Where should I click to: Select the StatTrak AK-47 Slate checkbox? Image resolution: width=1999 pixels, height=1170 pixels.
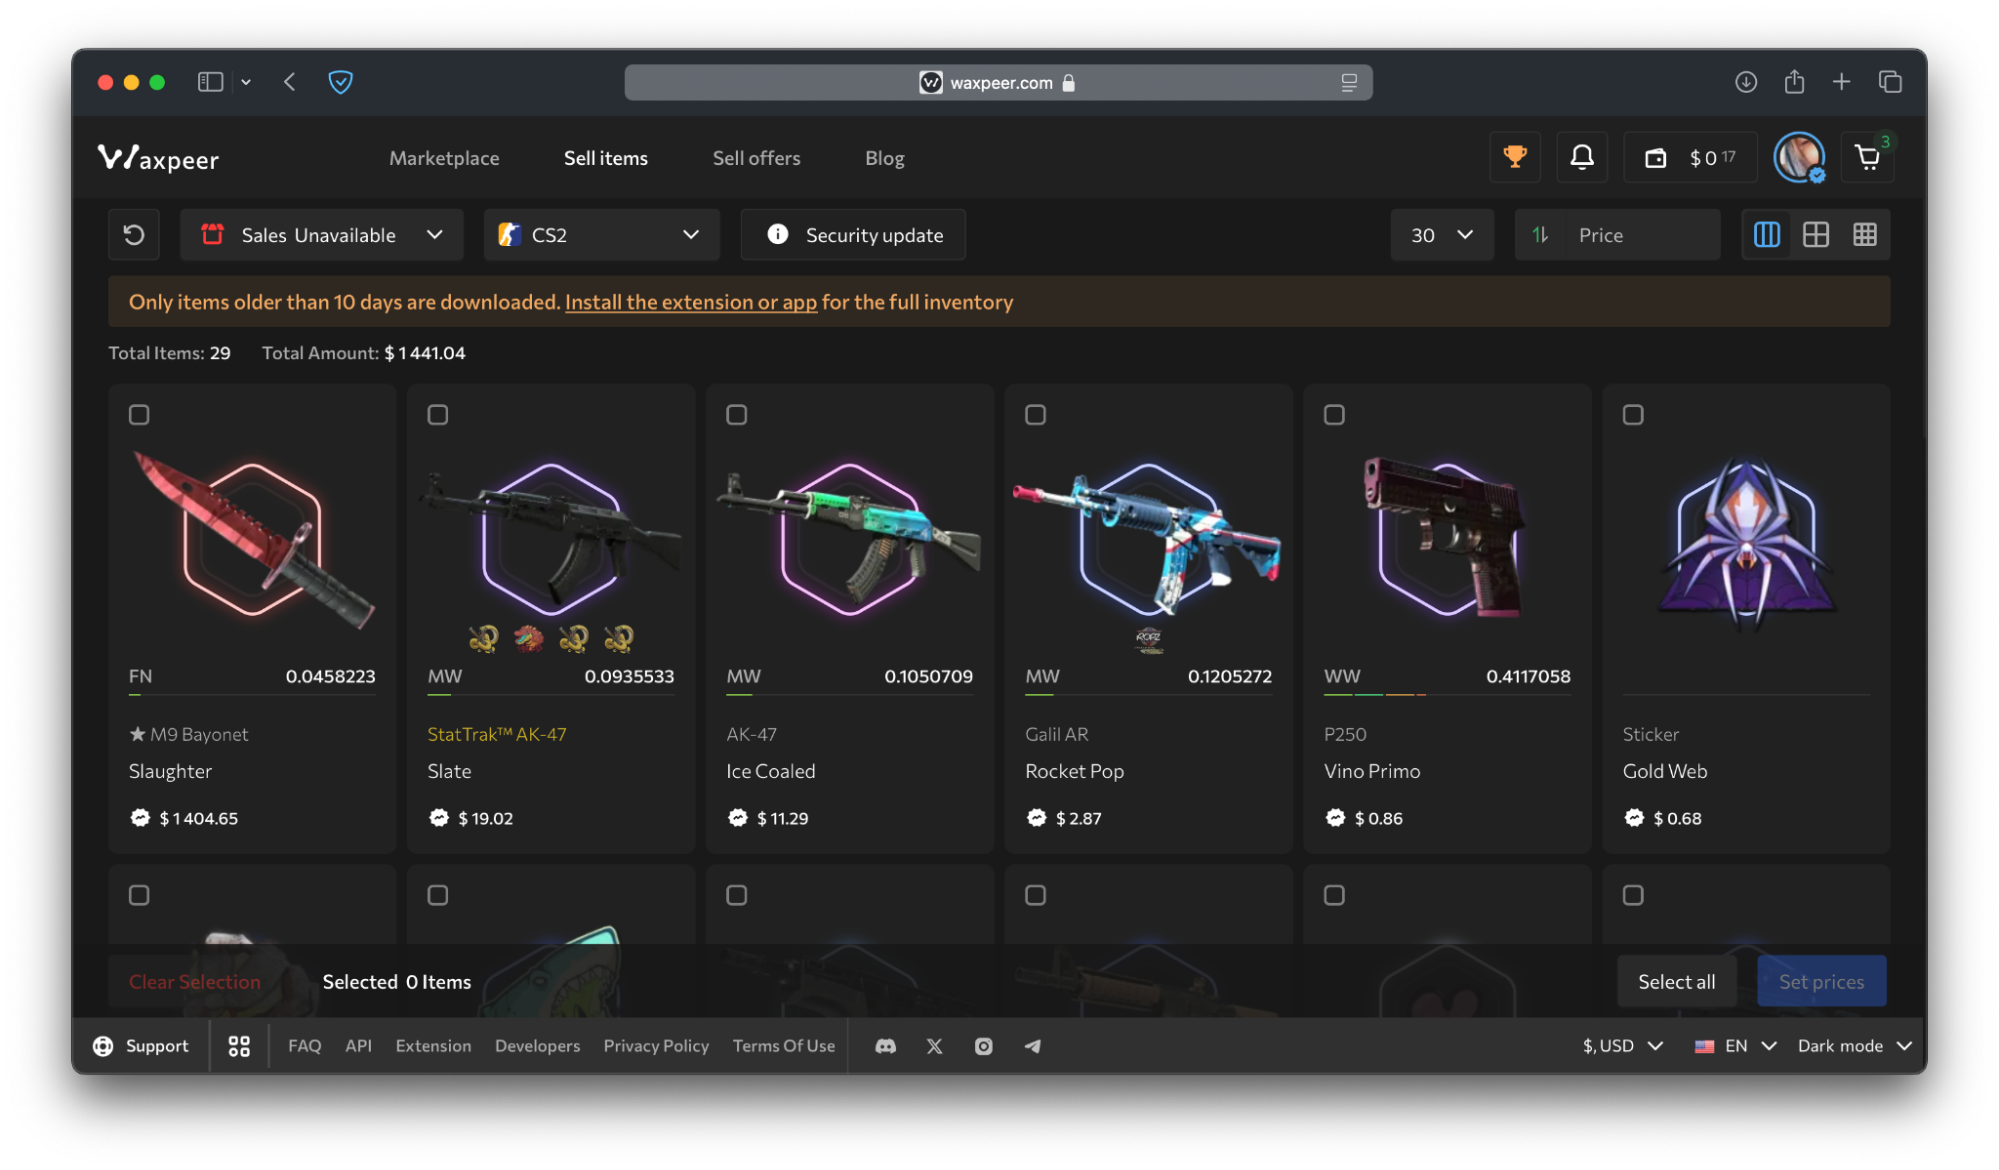[x=438, y=415]
